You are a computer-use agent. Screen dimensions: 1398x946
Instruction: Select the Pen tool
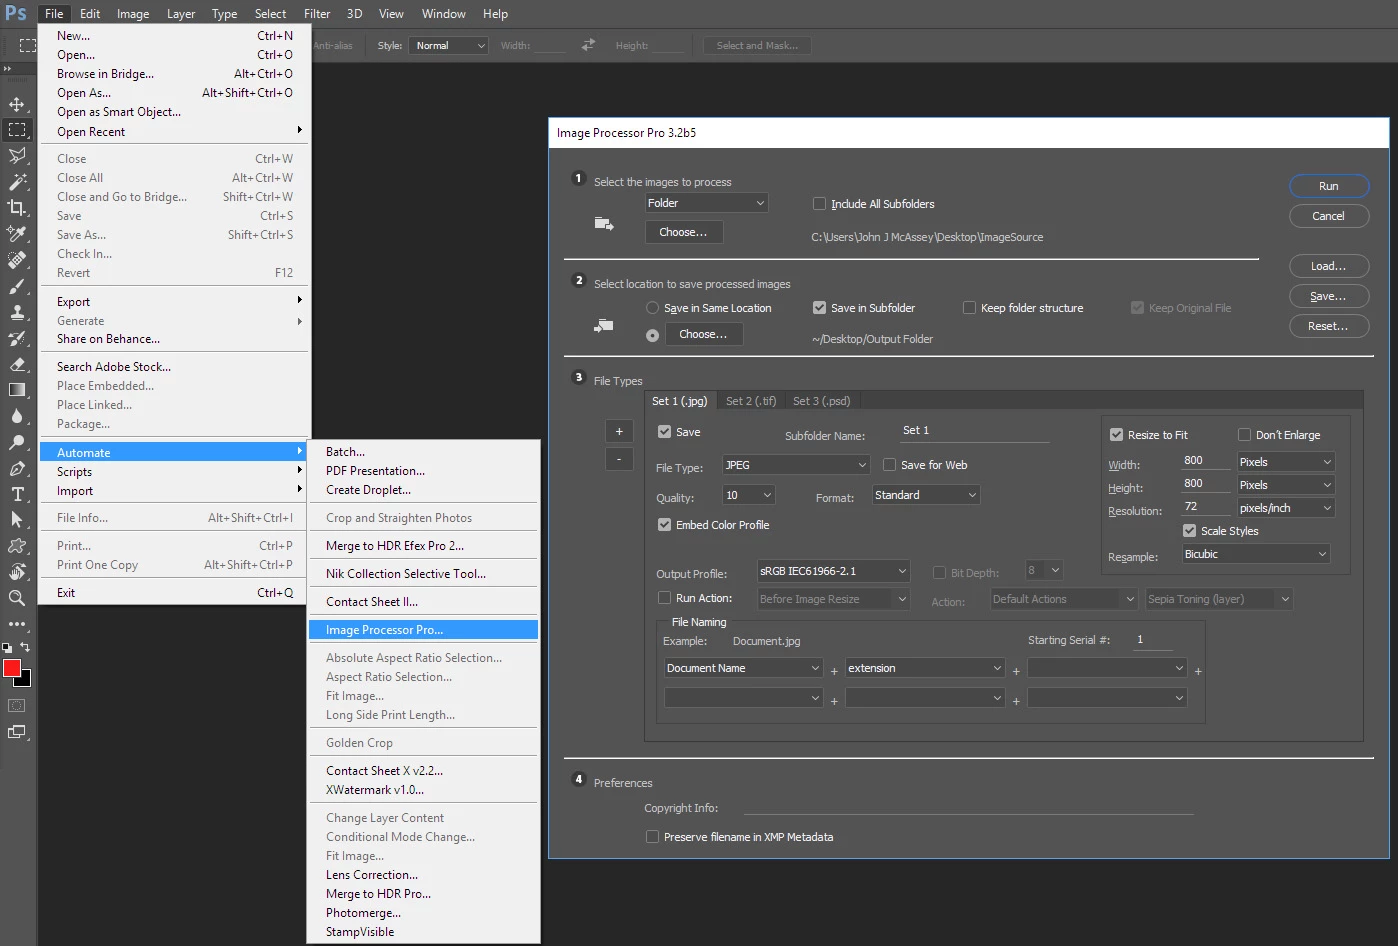(17, 468)
